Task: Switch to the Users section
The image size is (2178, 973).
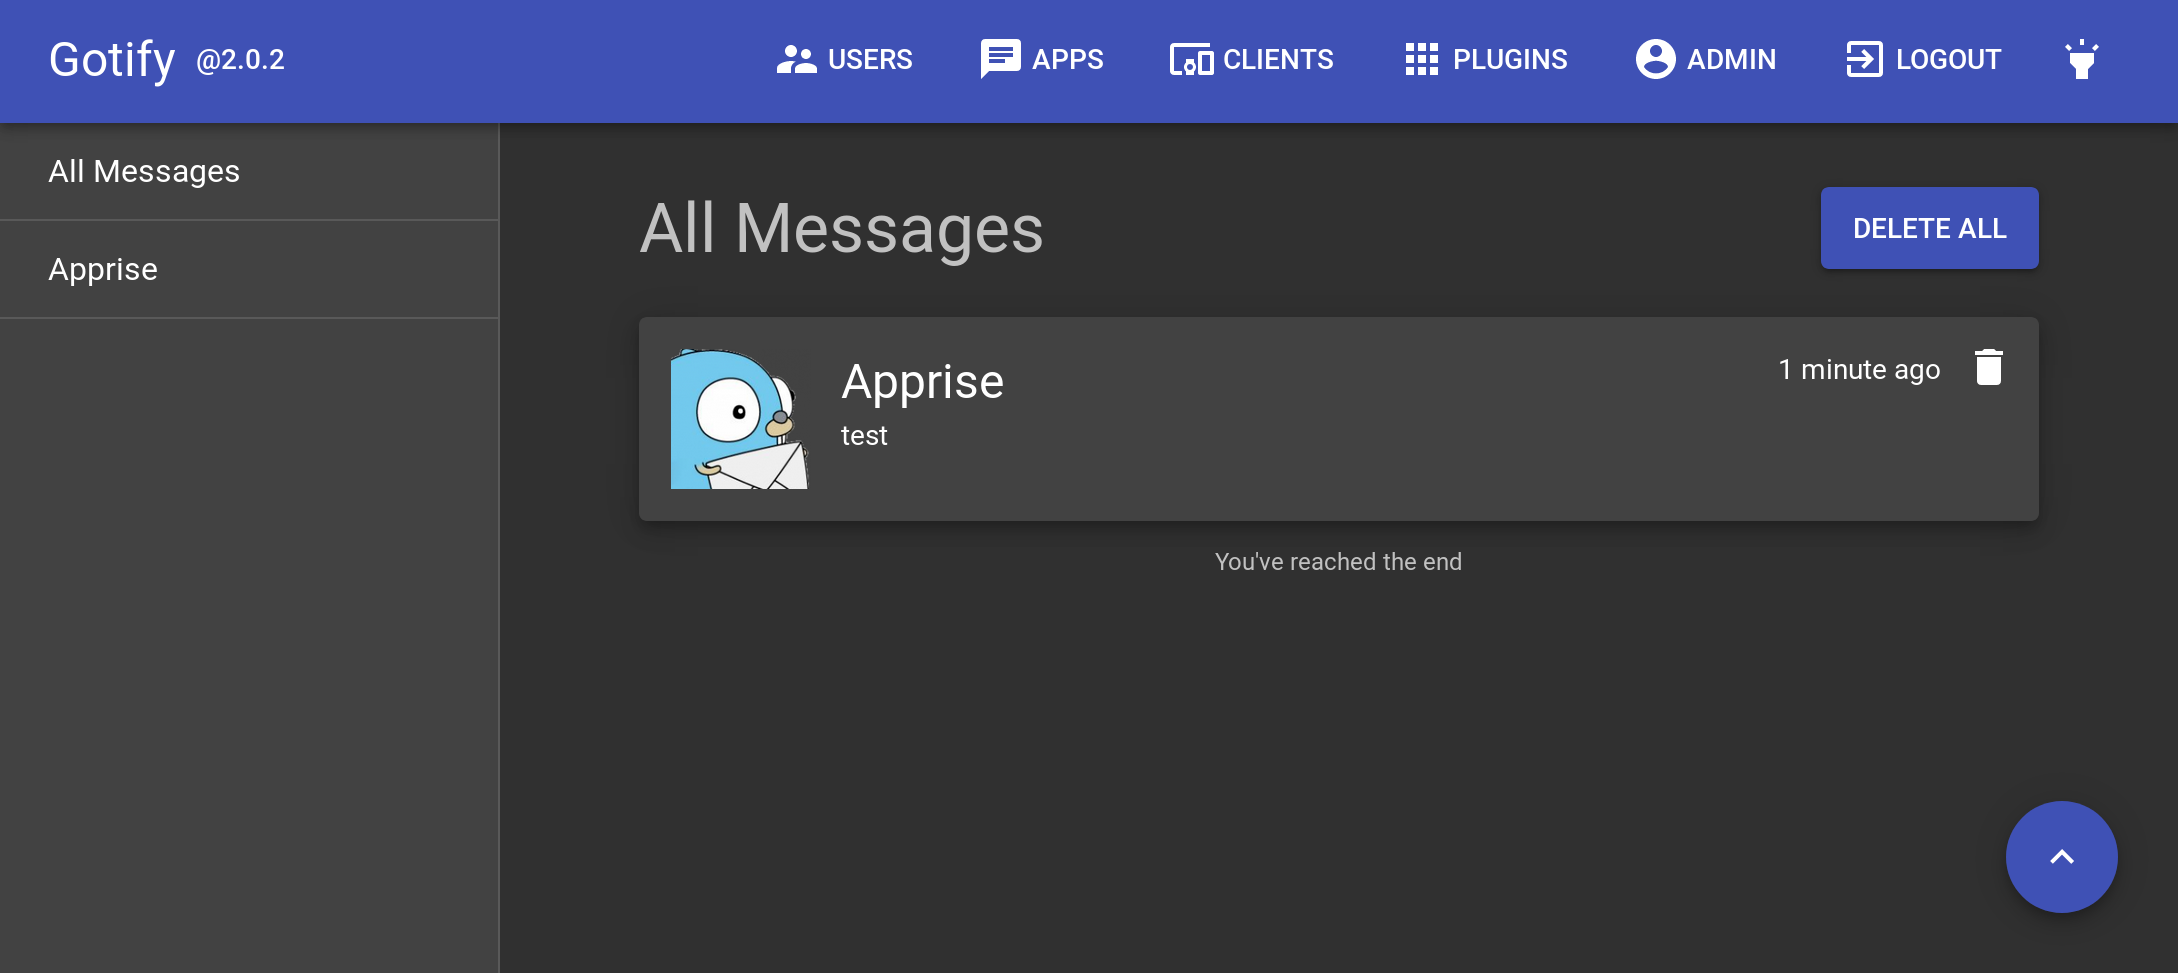Action: (x=868, y=59)
